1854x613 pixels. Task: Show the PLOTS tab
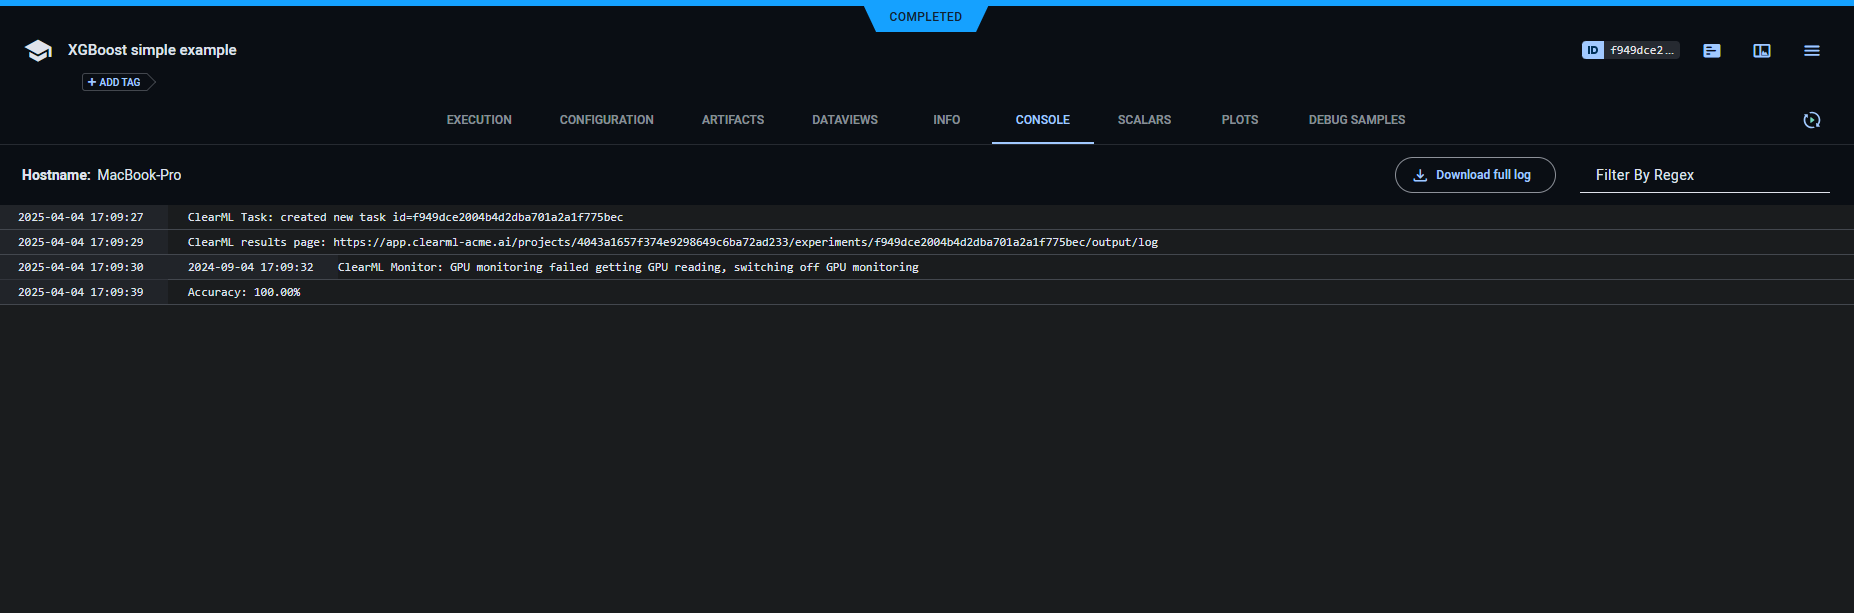[1239, 120]
